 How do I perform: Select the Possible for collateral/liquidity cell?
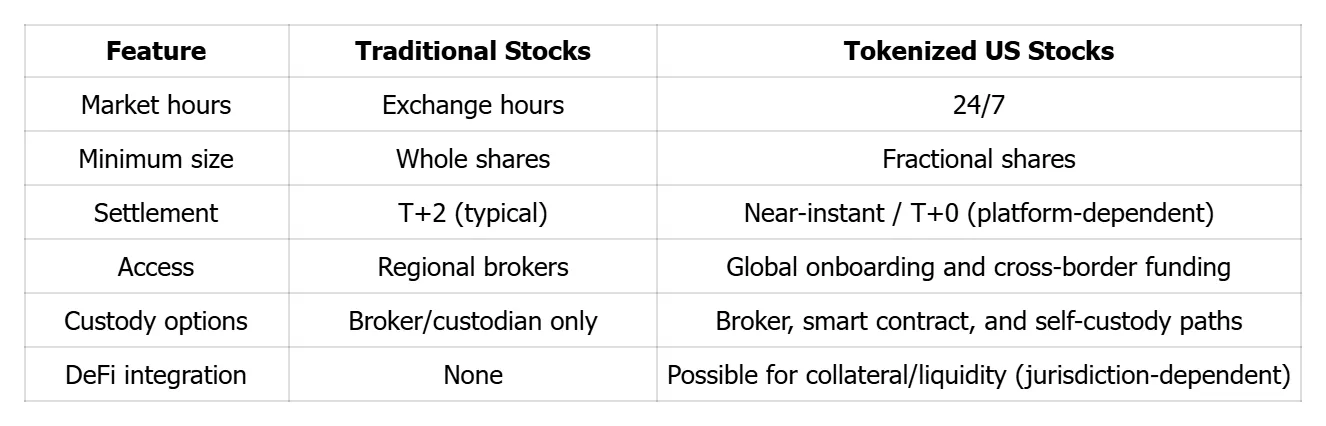(978, 375)
